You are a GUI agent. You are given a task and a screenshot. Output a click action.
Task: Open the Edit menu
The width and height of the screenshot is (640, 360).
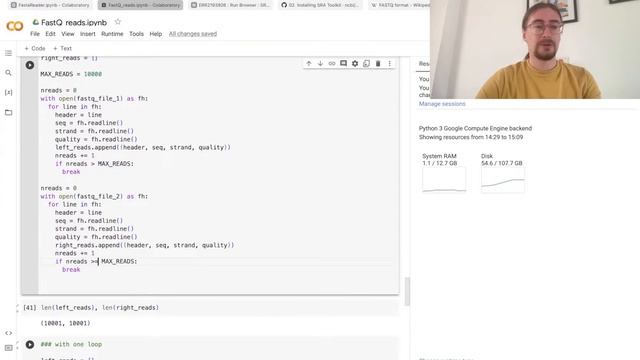(x=50, y=34)
